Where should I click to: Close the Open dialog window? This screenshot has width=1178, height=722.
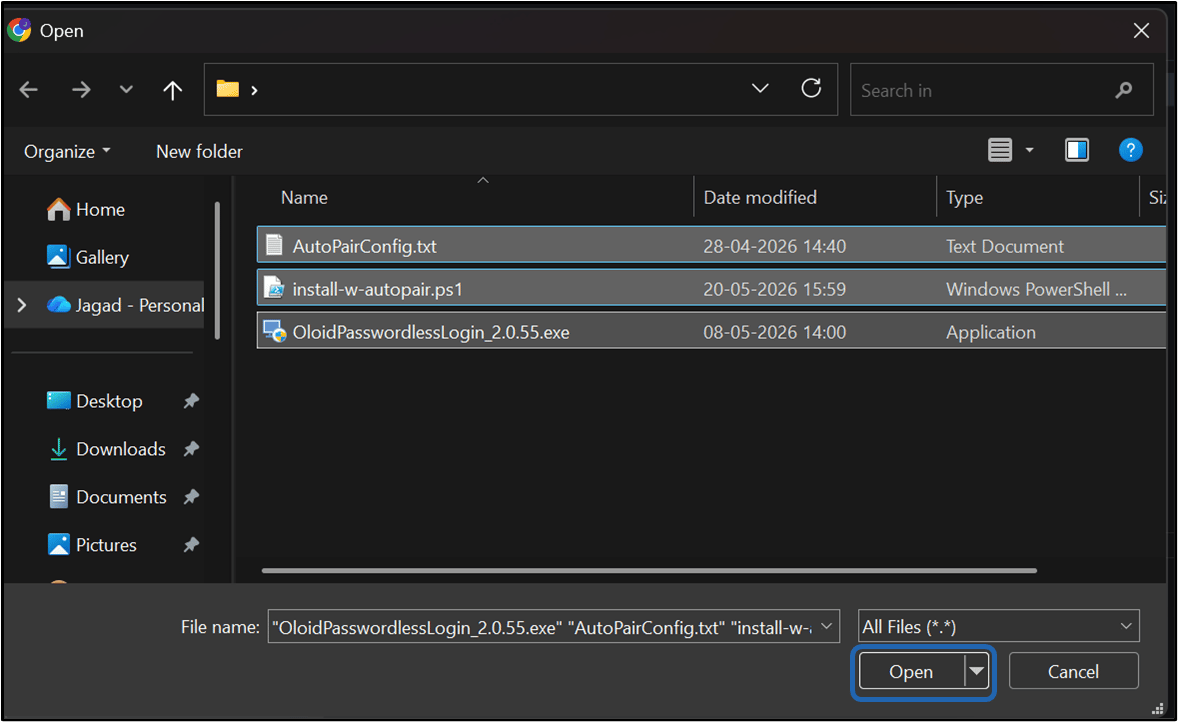tap(1141, 31)
